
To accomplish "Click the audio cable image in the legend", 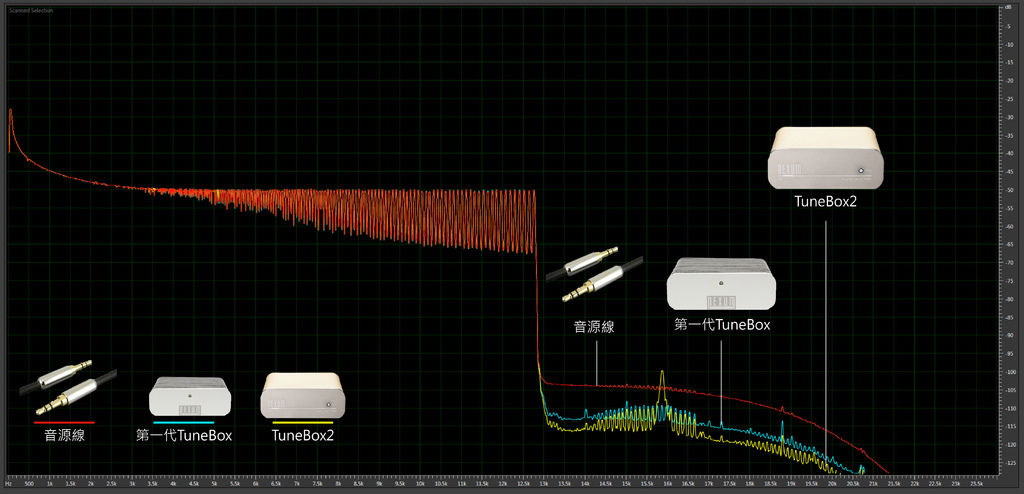I will [68, 387].
